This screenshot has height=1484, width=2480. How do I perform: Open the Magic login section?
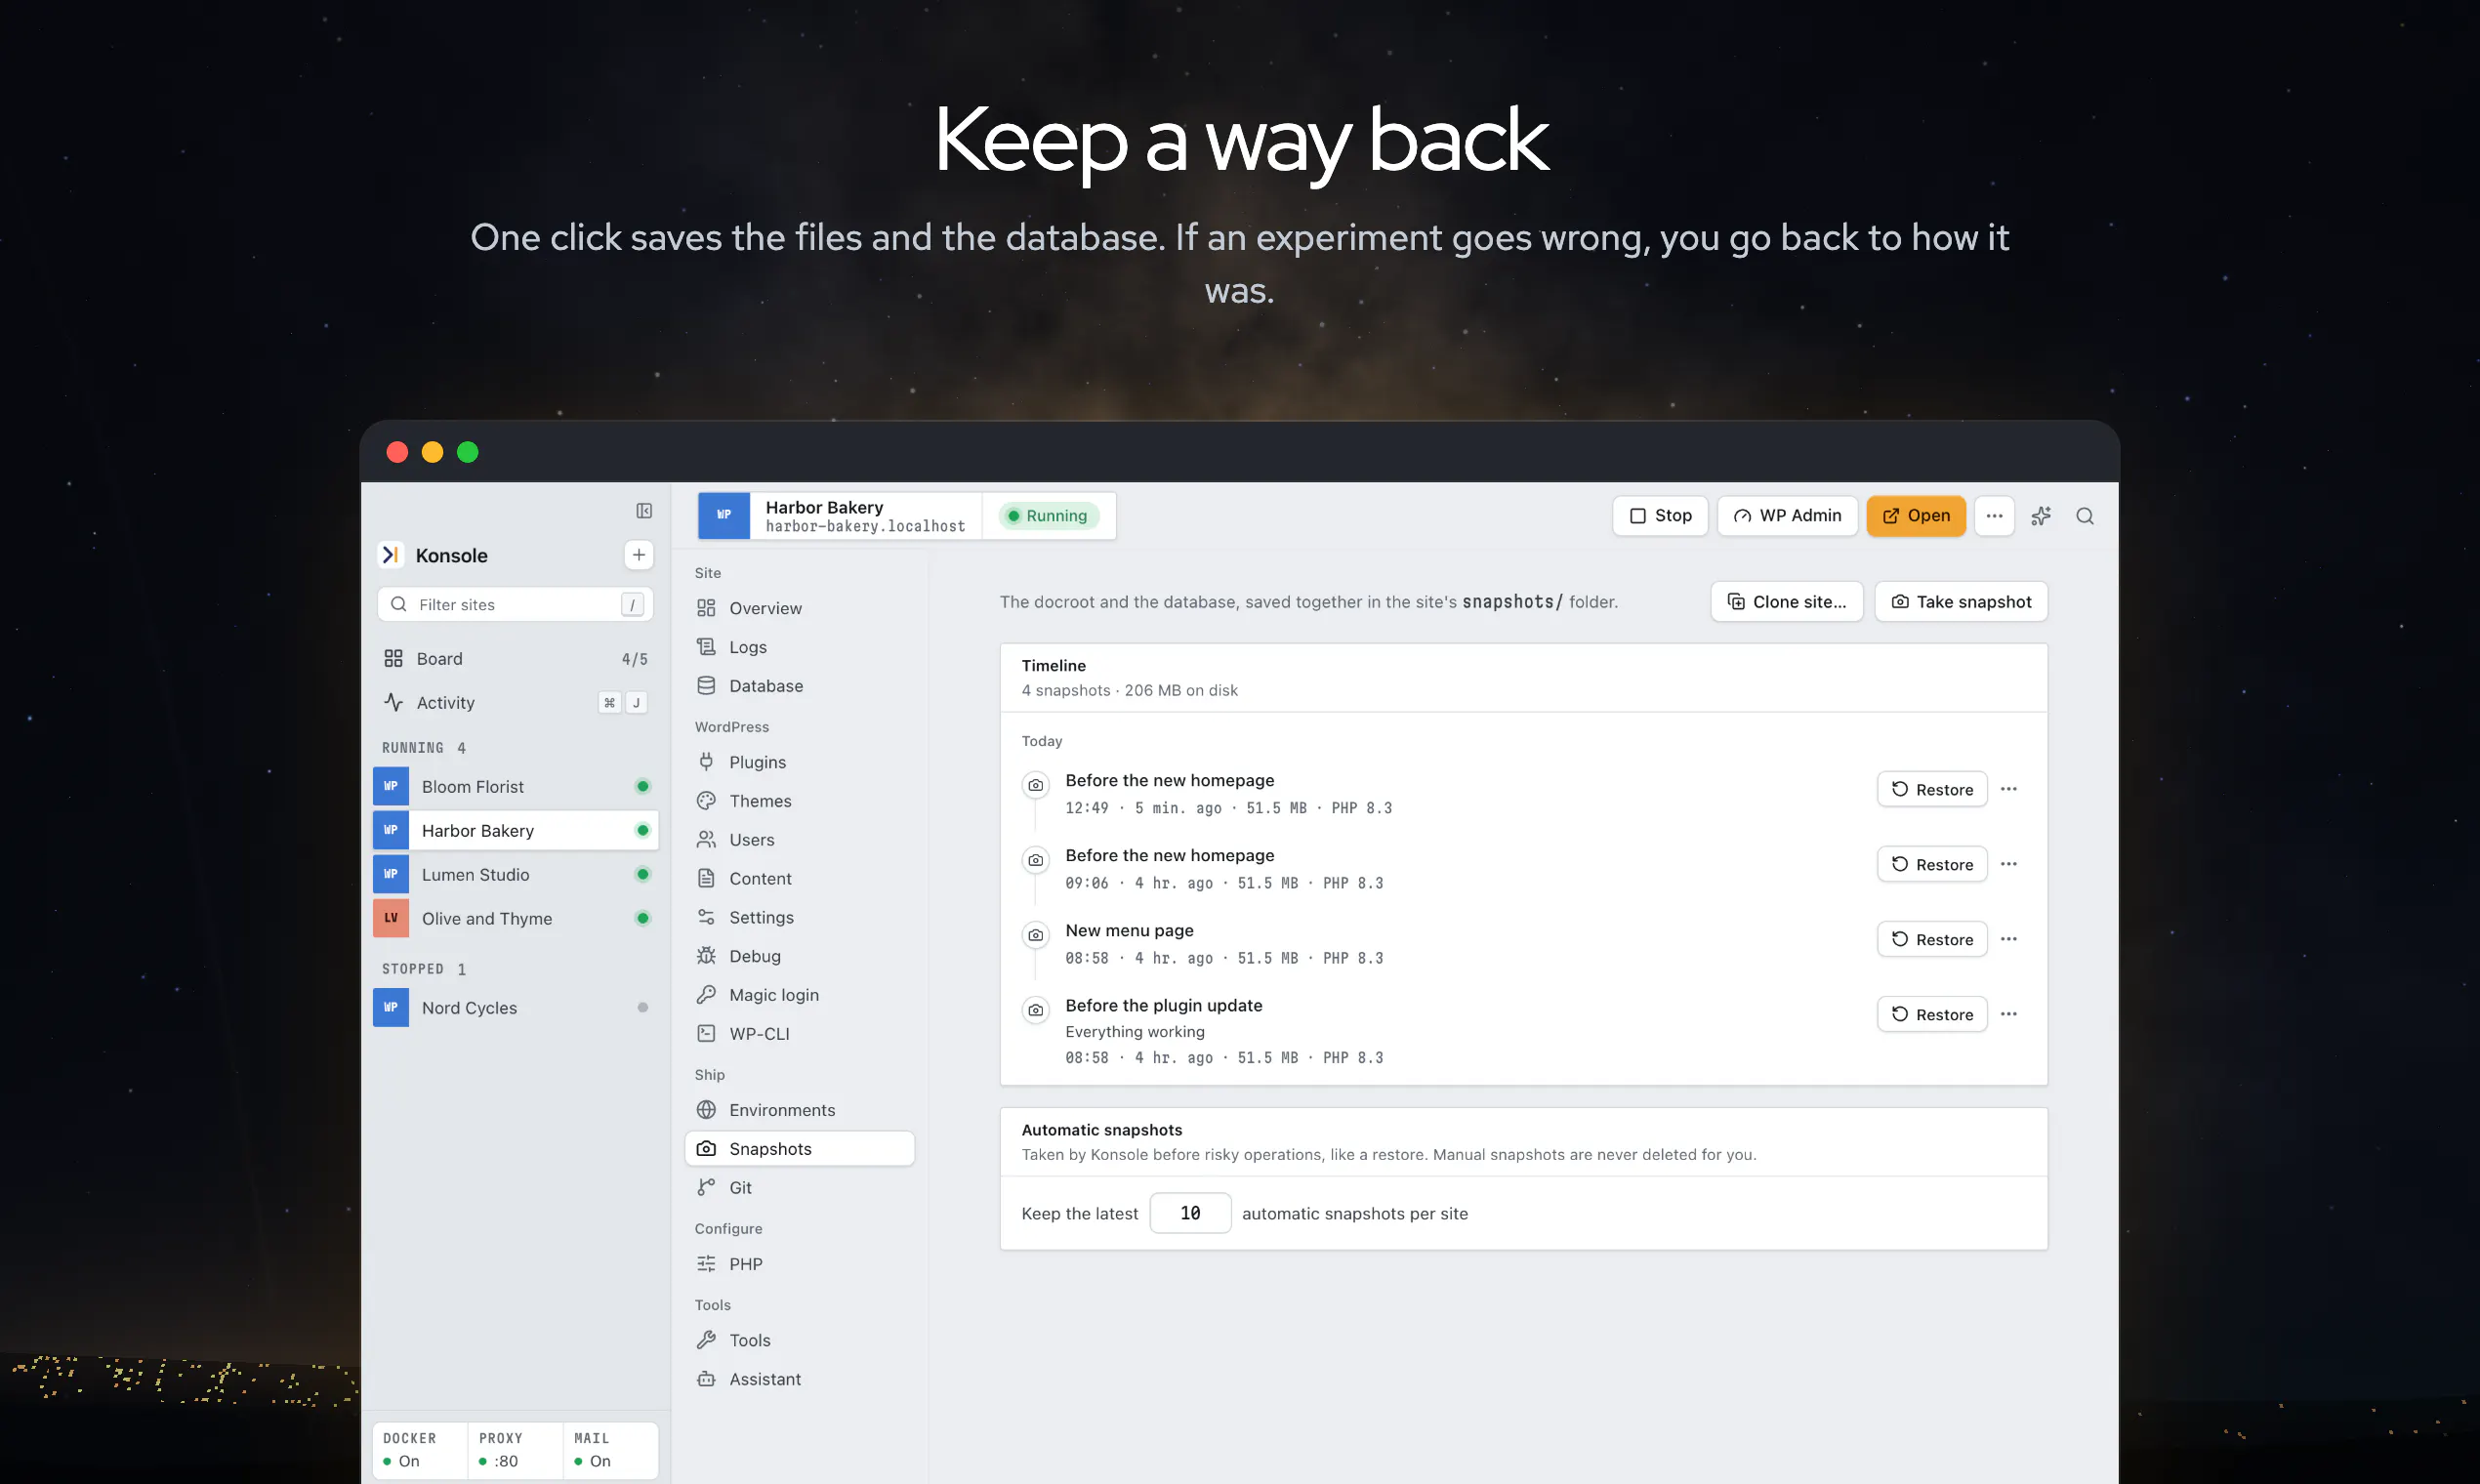click(799, 995)
